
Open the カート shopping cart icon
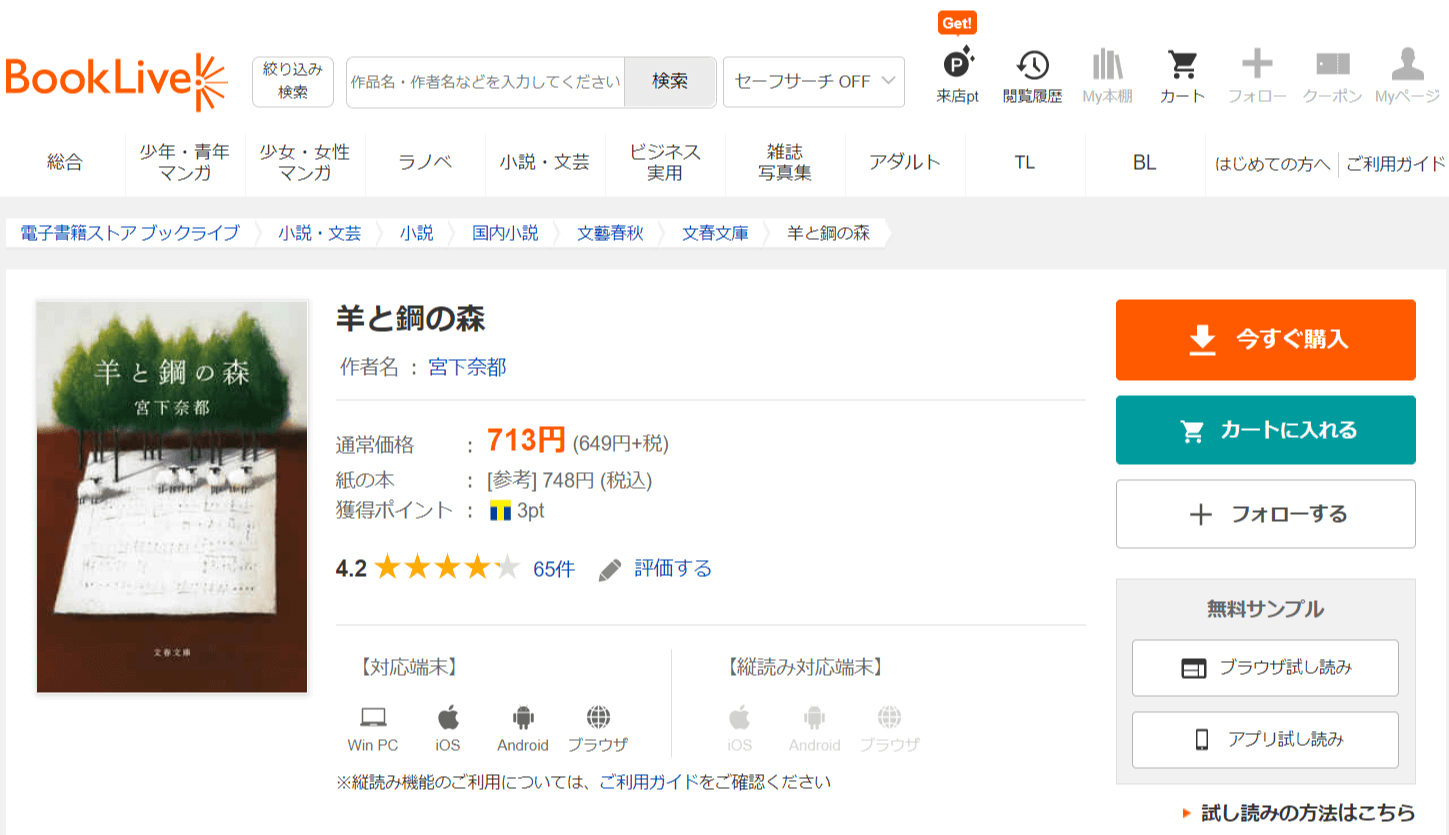tap(1182, 66)
